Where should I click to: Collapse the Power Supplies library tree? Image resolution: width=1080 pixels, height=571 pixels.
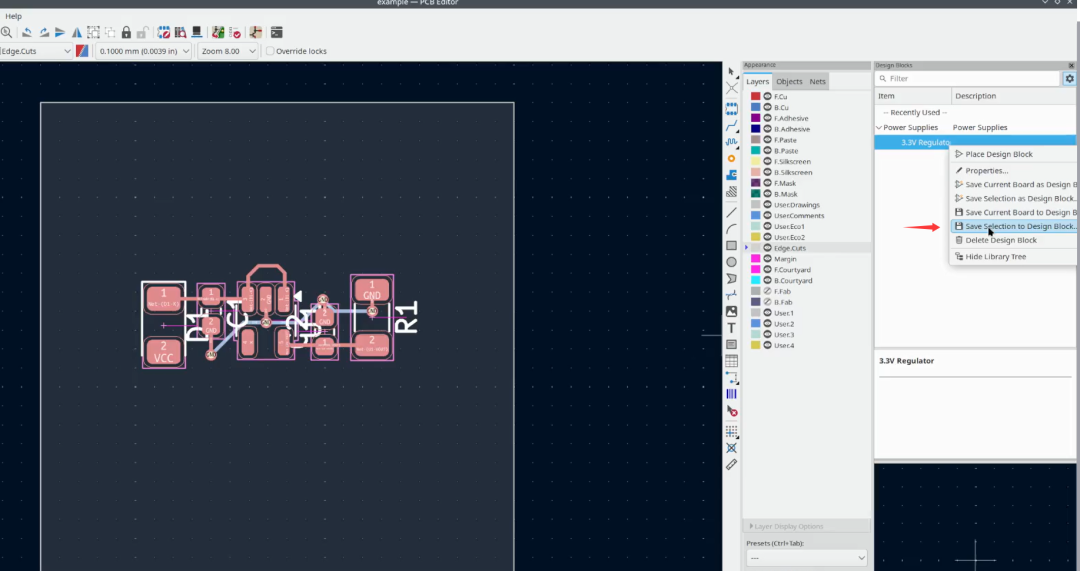point(879,128)
